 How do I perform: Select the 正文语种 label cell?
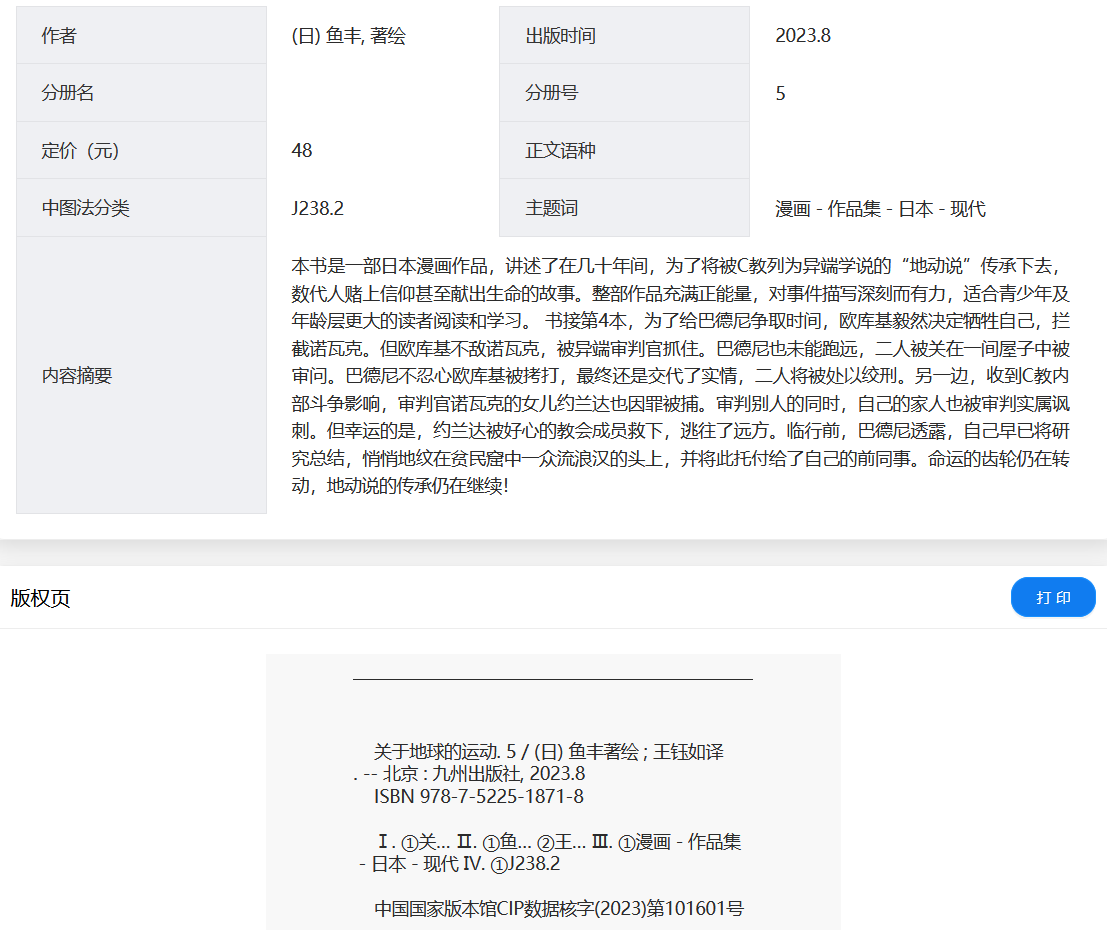tap(624, 150)
